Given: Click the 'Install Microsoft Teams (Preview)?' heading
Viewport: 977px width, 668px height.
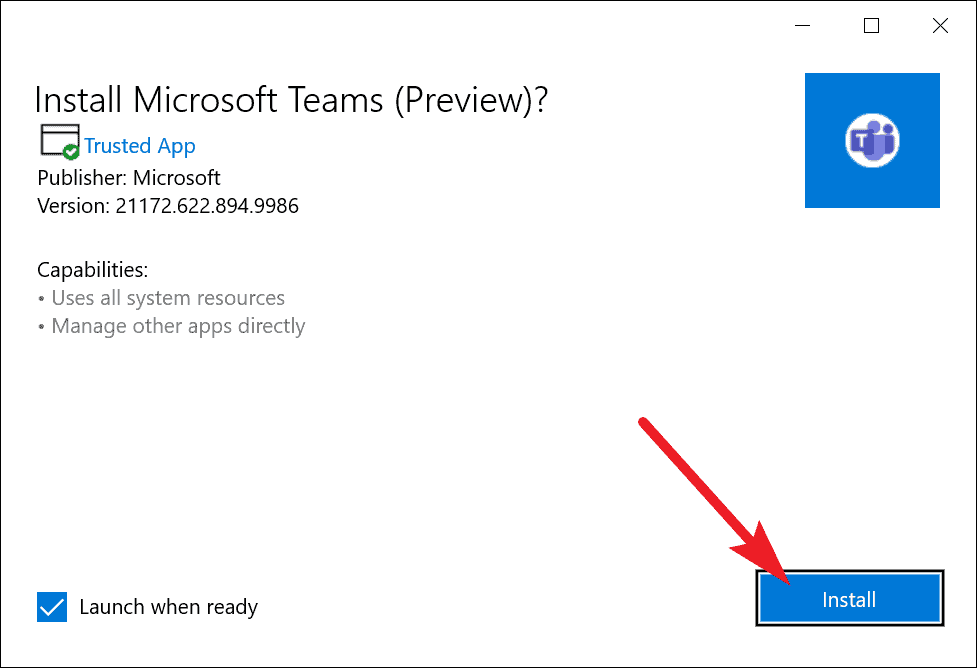Looking at the screenshot, I should [x=291, y=100].
